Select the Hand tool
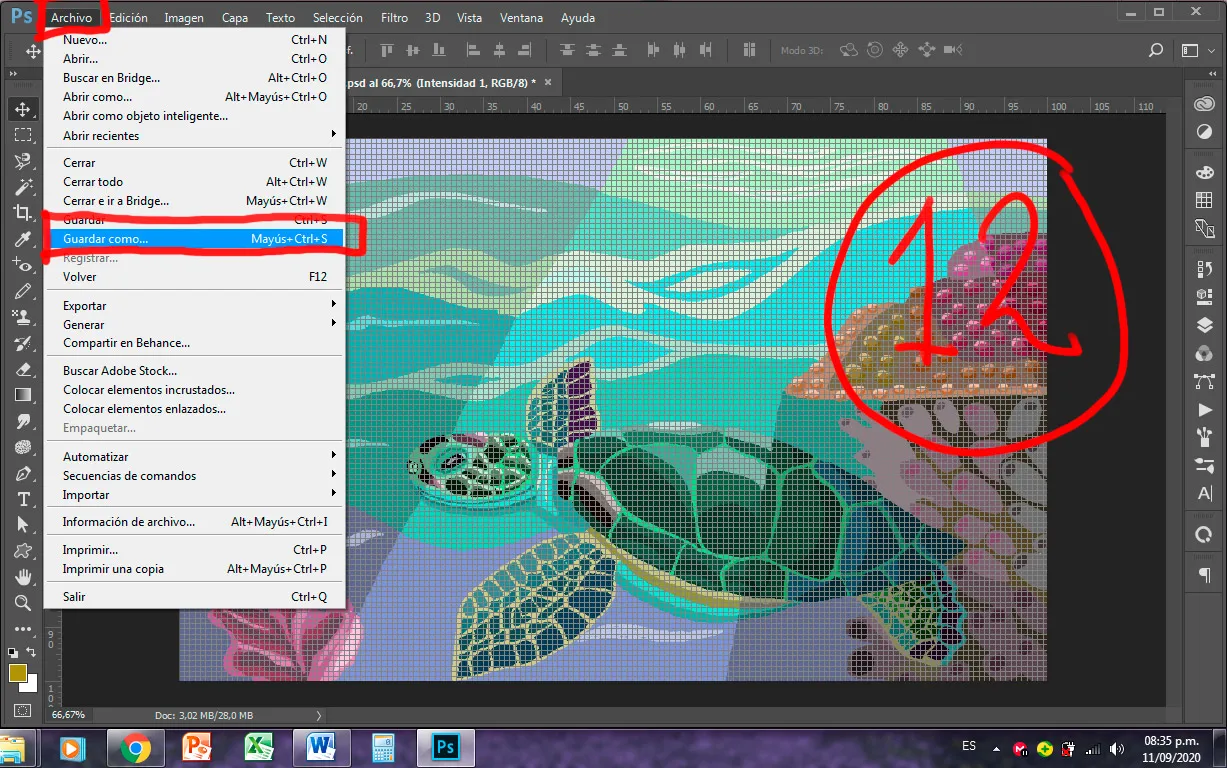This screenshot has width=1227, height=768. tap(22, 577)
